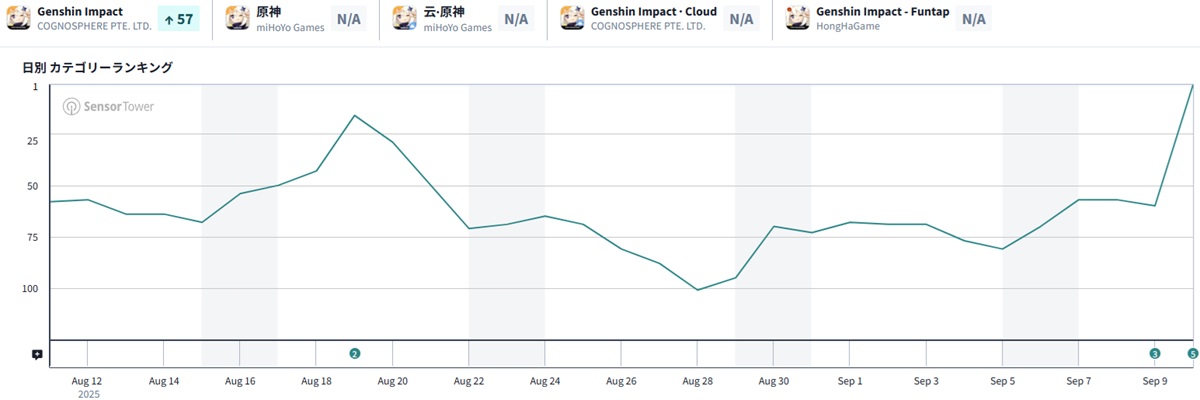Click the add-comment icon beside the timeline

click(37, 354)
